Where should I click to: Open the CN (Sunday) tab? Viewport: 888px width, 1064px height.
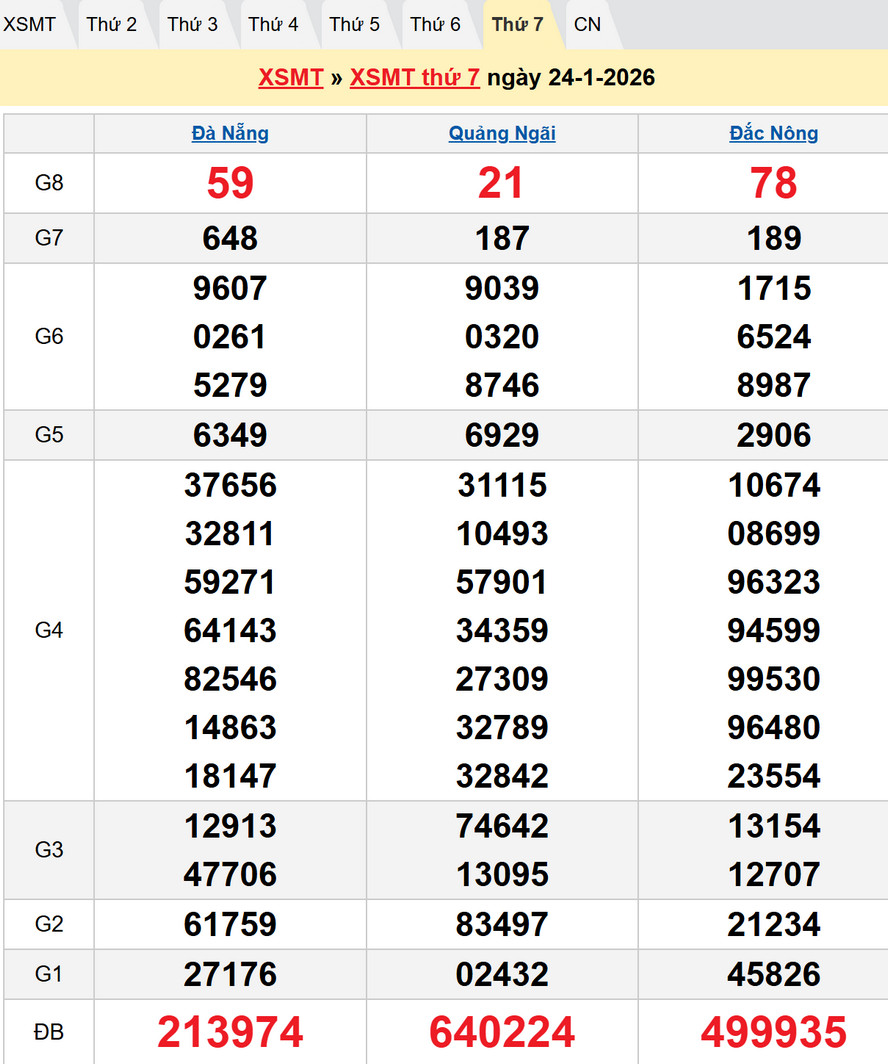(588, 24)
